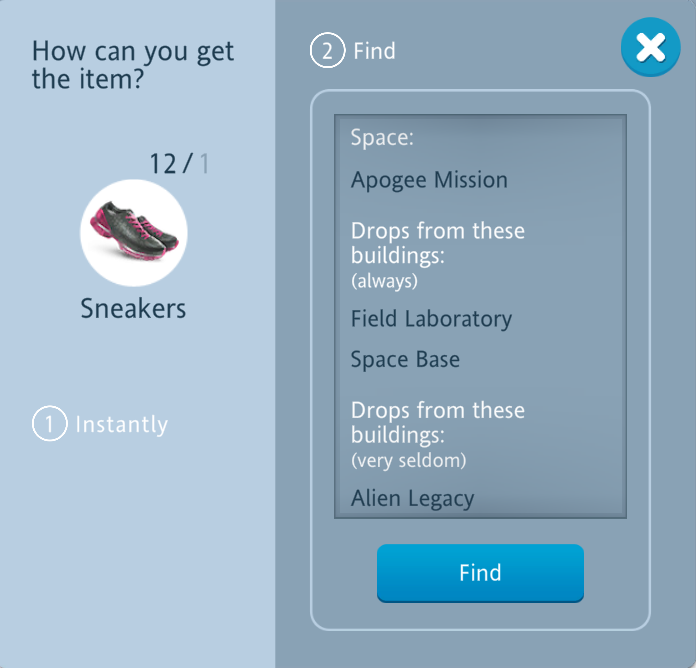696x668 pixels.
Task: Click the owned quantity number 12
Action: tap(162, 164)
